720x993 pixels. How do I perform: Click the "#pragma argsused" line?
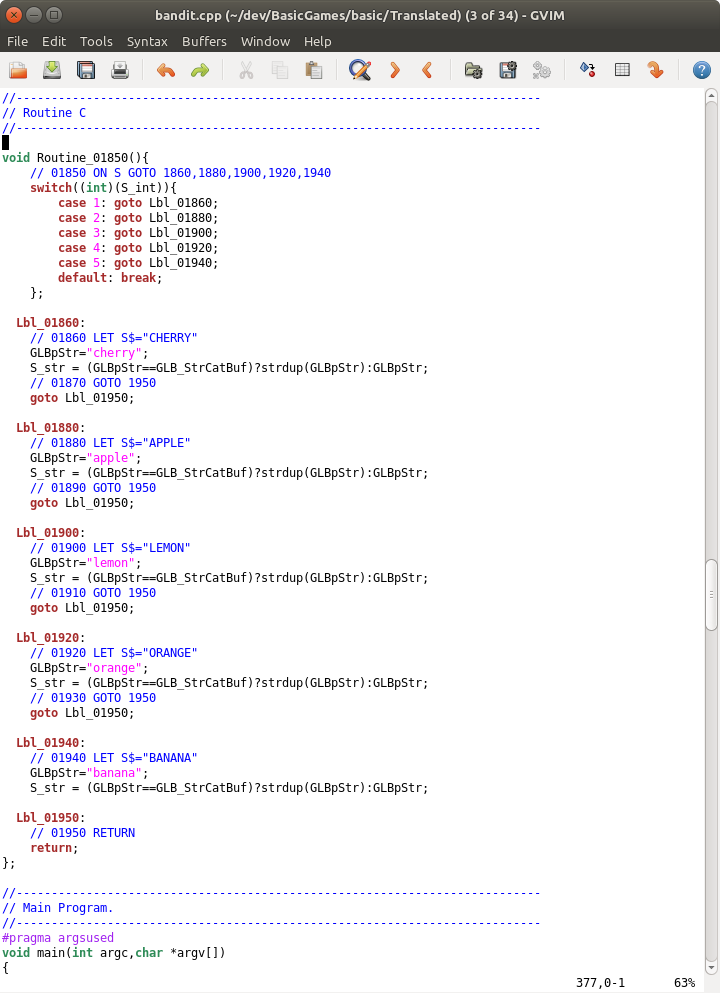[58, 938]
